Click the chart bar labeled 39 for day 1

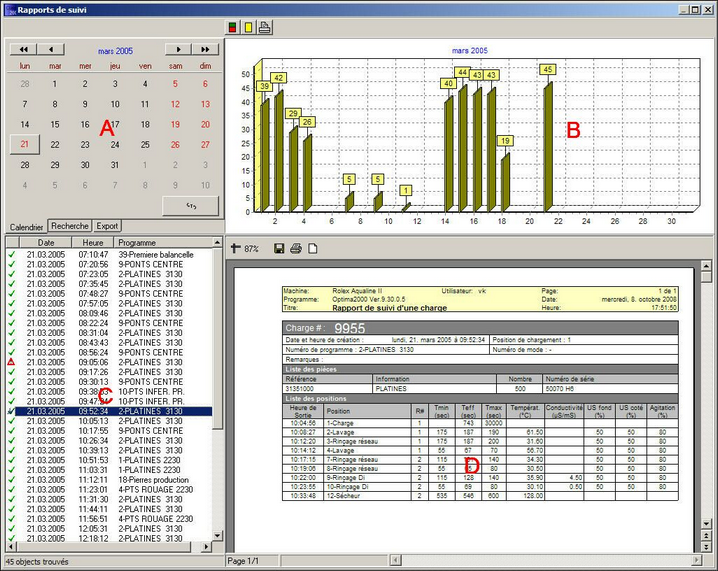click(265, 156)
